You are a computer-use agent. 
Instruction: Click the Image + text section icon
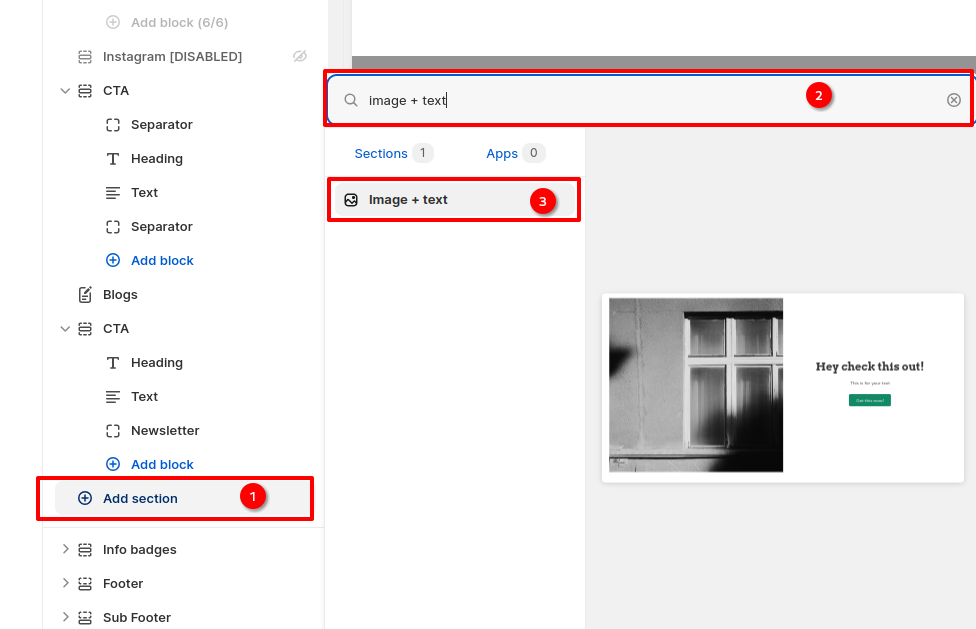[351, 200]
